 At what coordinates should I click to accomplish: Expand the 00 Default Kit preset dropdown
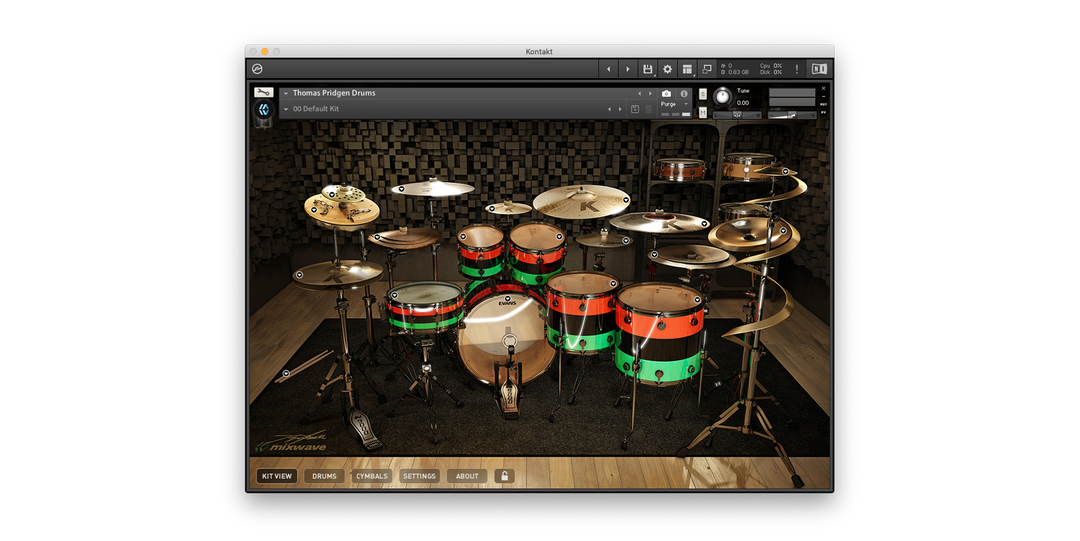point(285,108)
